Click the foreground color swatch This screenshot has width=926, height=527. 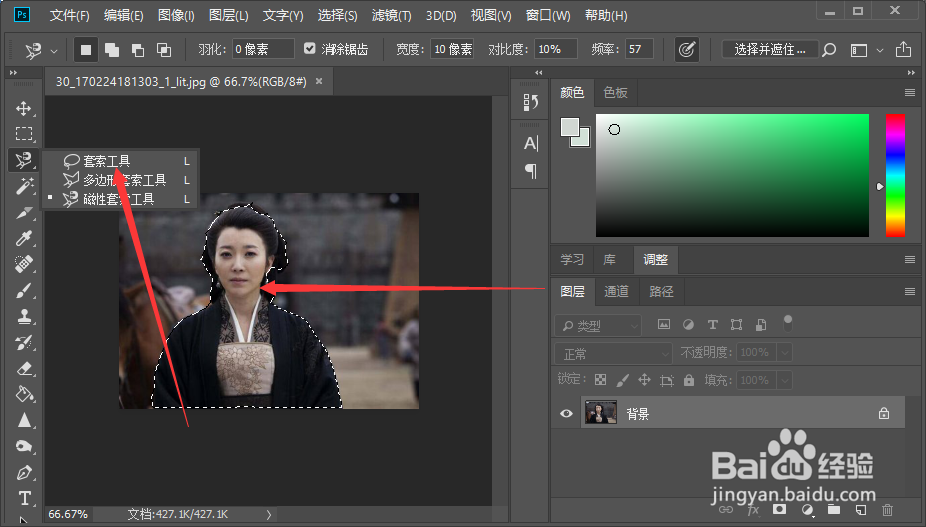pos(570,128)
